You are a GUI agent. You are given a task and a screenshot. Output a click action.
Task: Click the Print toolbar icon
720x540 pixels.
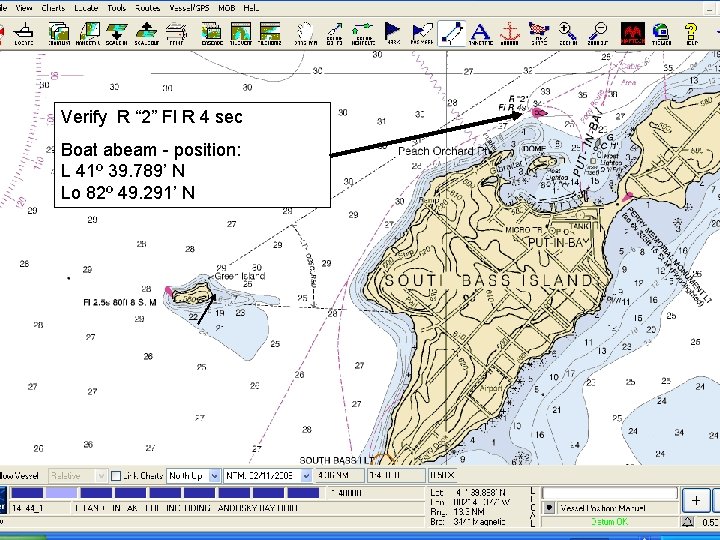[x=176, y=34]
